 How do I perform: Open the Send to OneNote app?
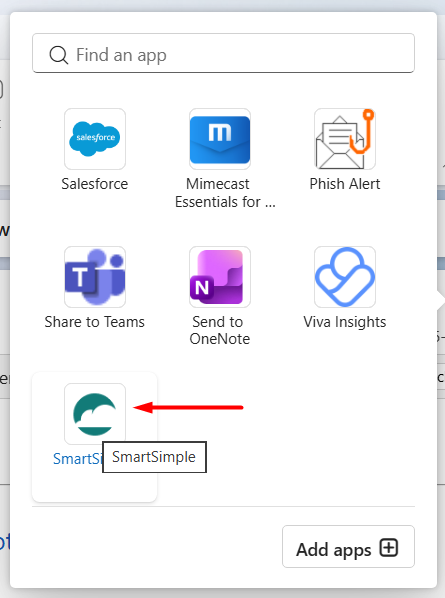[220, 277]
